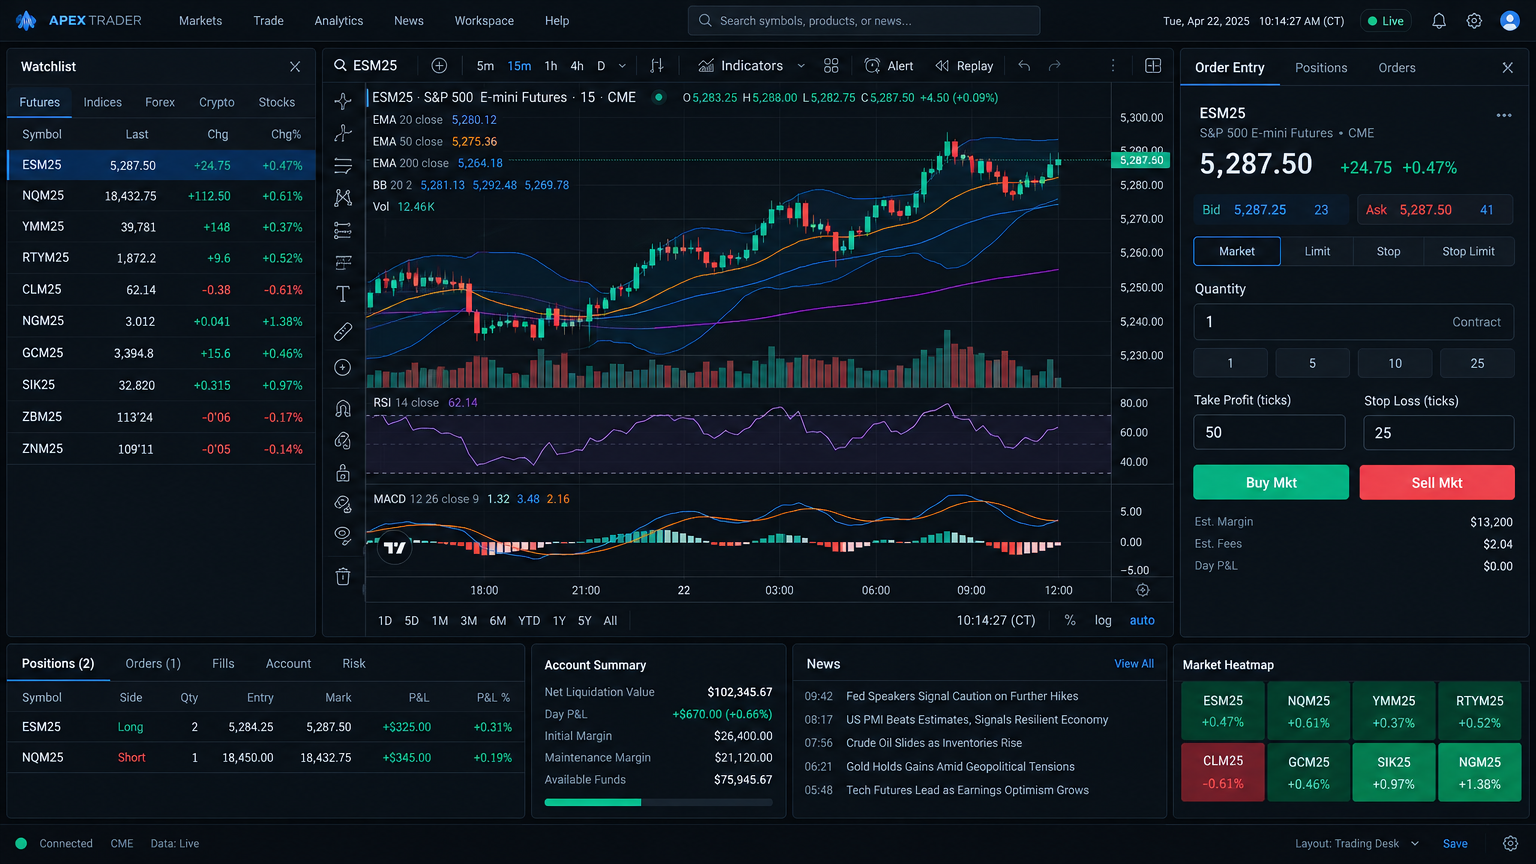Select the text annotation tool
The image size is (1536, 864).
tap(343, 294)
